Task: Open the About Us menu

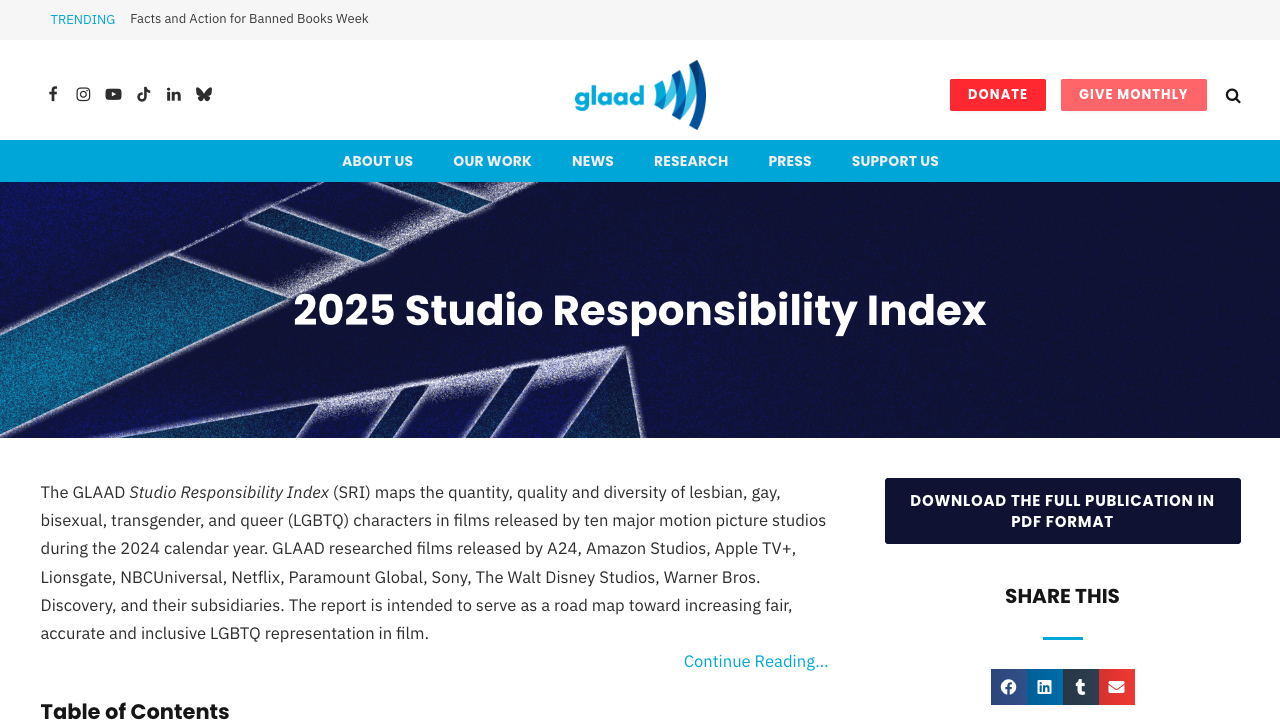Action: (x=377, y=161)
